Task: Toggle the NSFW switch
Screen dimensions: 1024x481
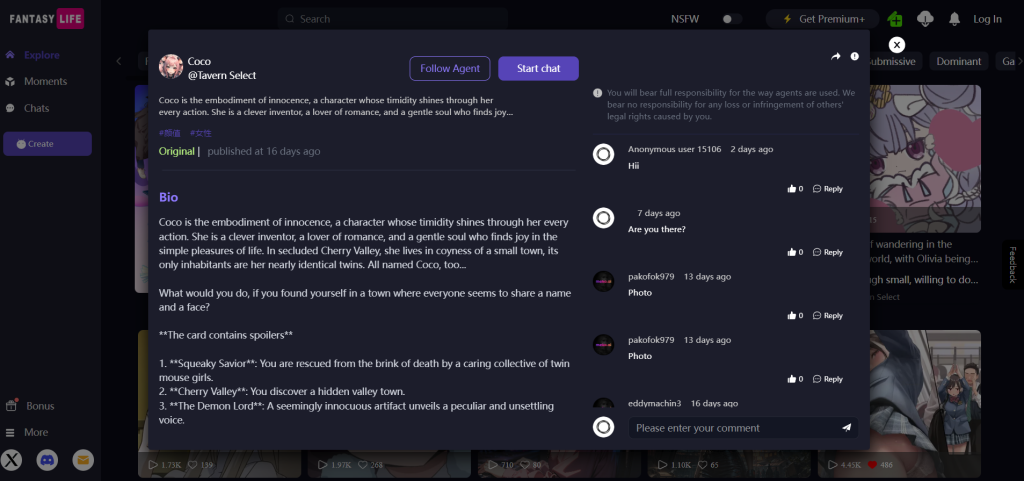Action: [732, 19]
